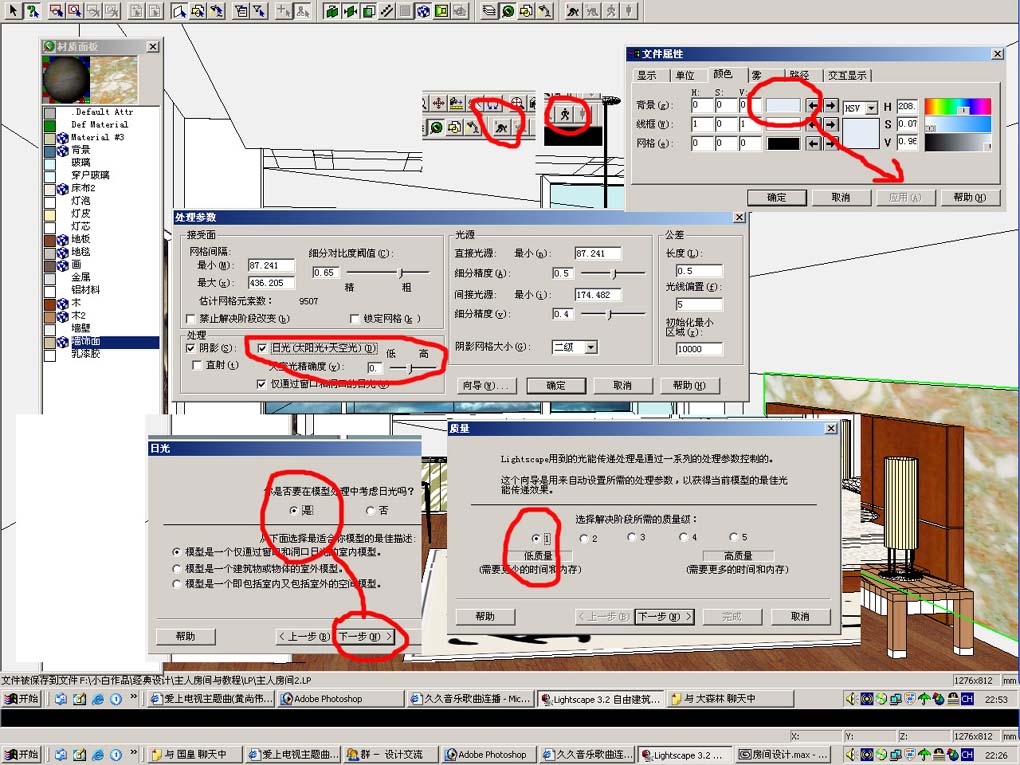This screenshot has width=1020, height=765.
Task: Click the 背景 light blue color swatch
Action: (783, 105)
